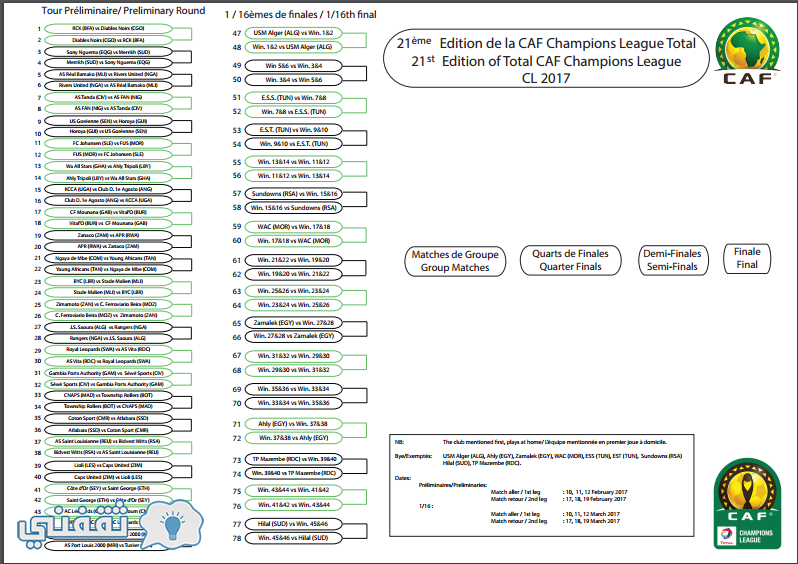Image resolution: width=798 pixels, height=564 pixels.
Task: Click the Total CAF Champions League badge
Action: tap(747, 504)
